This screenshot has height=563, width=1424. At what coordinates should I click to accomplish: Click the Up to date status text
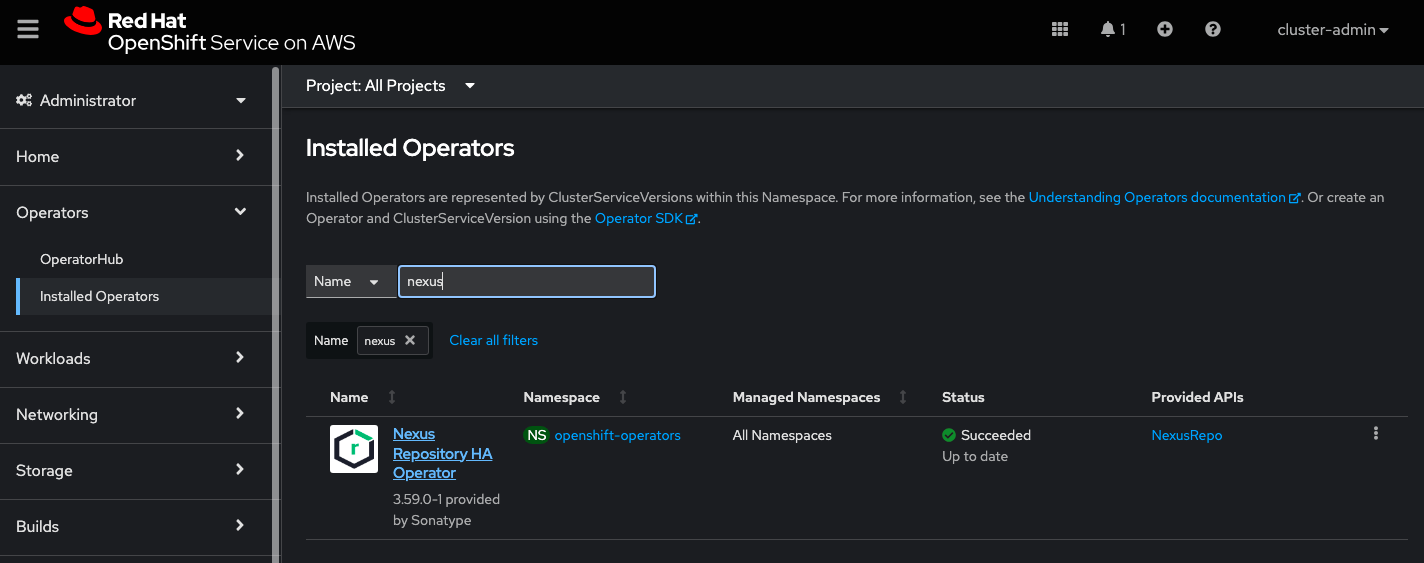975,456
